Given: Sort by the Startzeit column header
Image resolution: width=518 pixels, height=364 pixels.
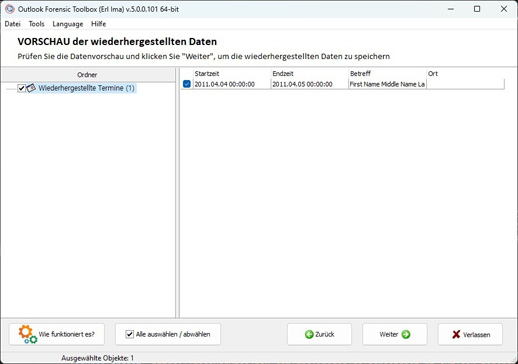Looking at the screenshot, I should point(232,74).
